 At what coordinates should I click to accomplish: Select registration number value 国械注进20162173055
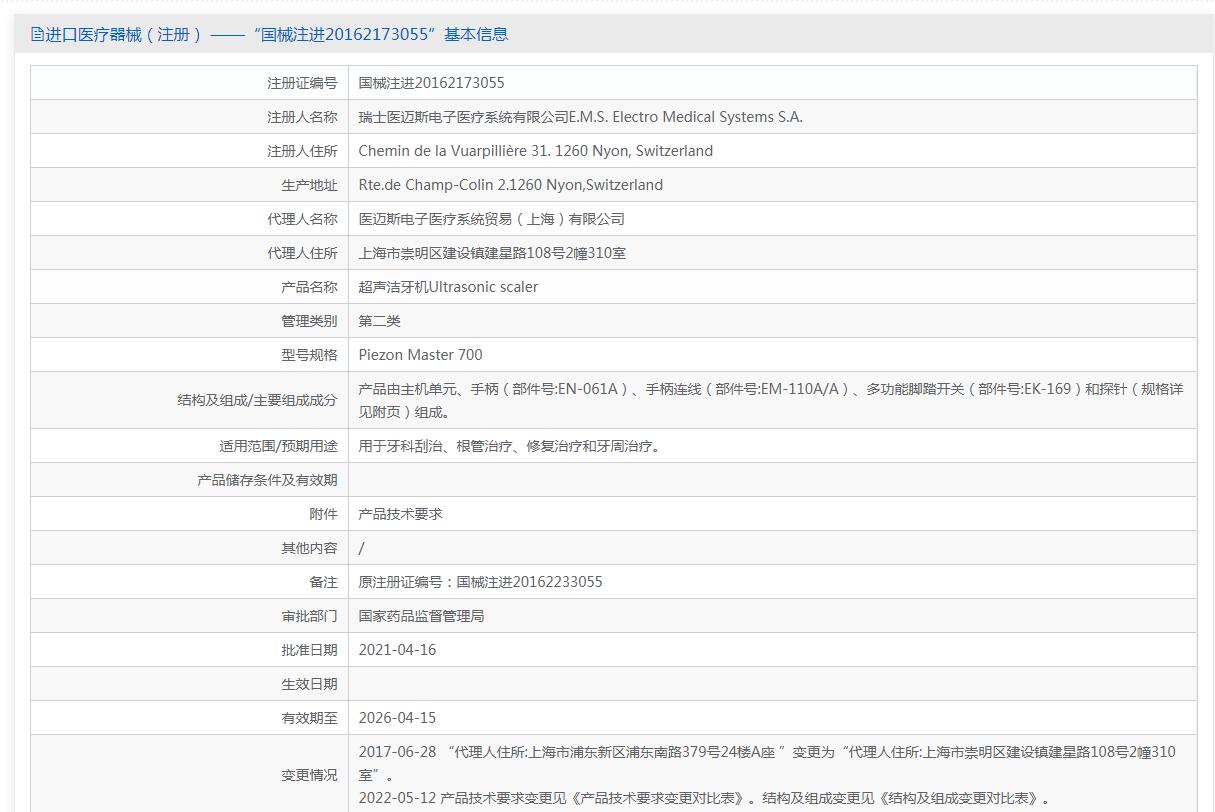click(432, 83)
